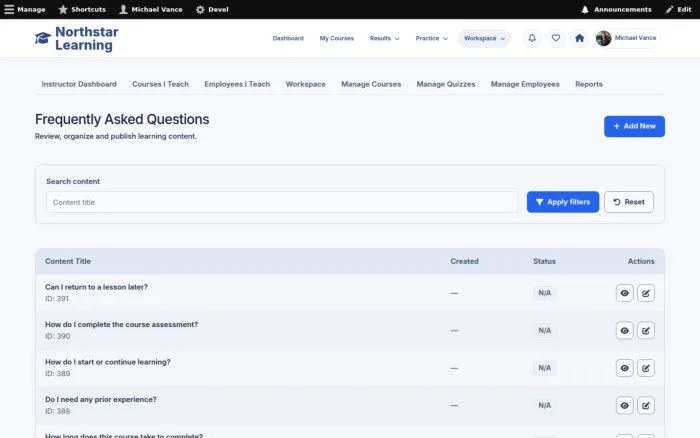Click the Add New button
The width and height of the screenshot is (700, 438).
point(634,126)
